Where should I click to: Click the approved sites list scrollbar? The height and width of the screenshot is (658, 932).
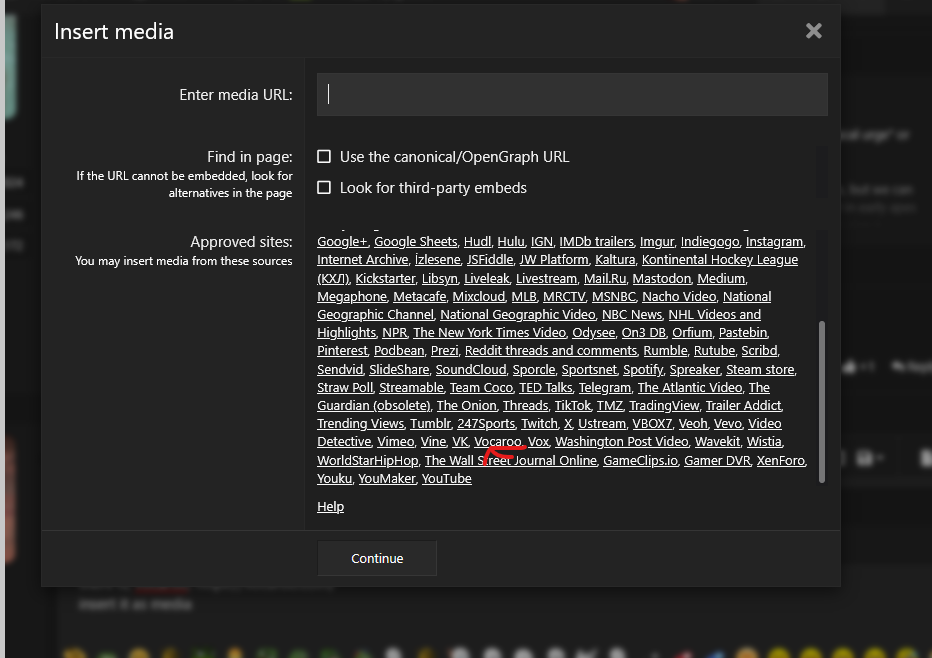pyautogui.click(x=822, y=402)
